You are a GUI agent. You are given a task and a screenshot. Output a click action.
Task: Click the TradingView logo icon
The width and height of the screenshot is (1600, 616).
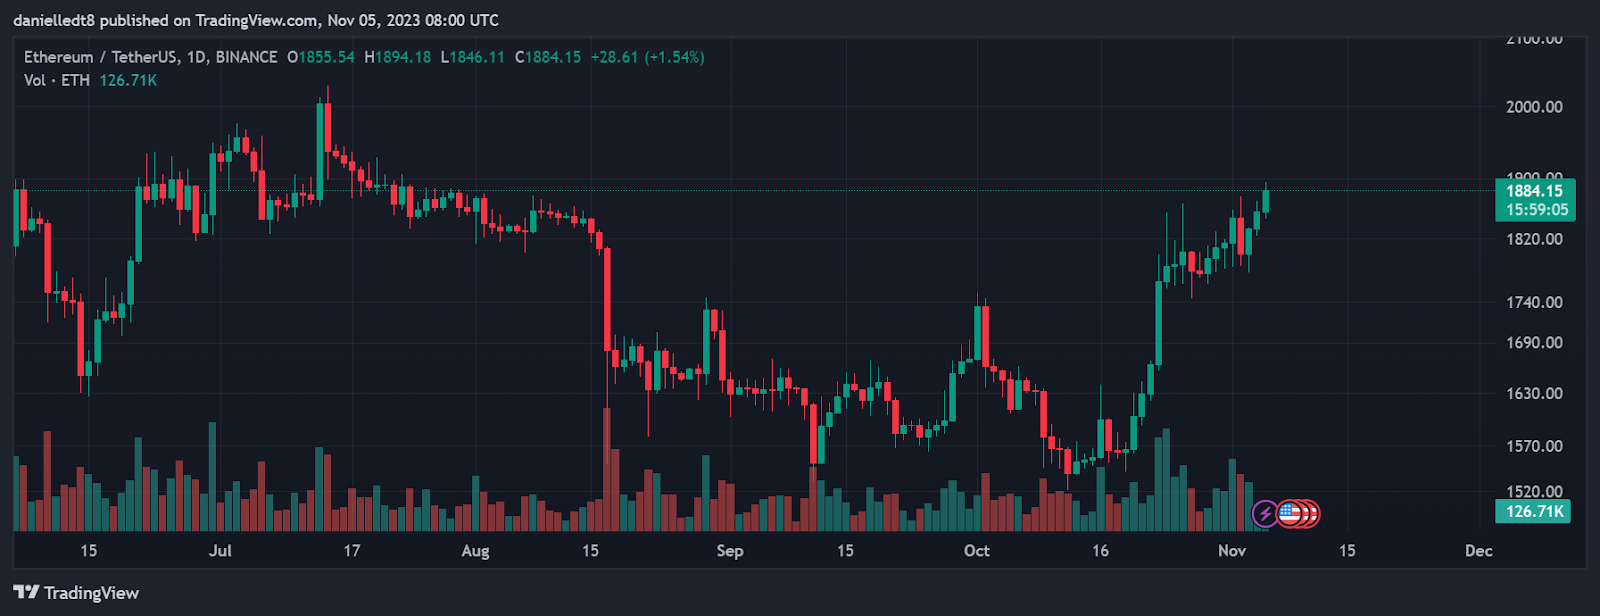click(x=26, y=593)
